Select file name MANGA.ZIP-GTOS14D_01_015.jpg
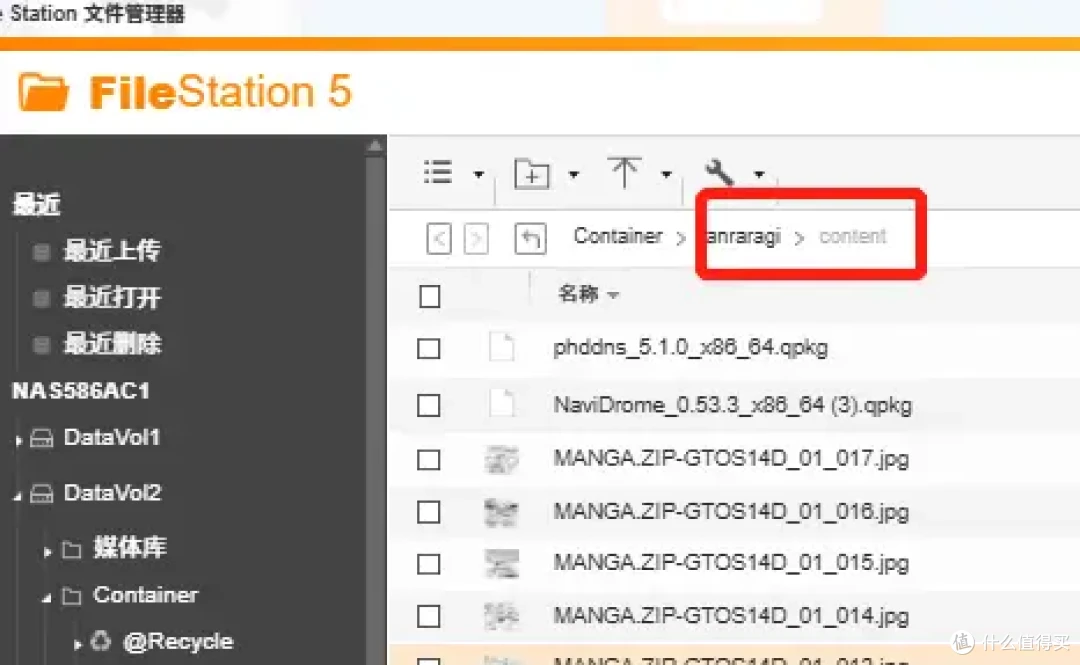The width and height of the screenshot is (1080, 665). (731, 564)
